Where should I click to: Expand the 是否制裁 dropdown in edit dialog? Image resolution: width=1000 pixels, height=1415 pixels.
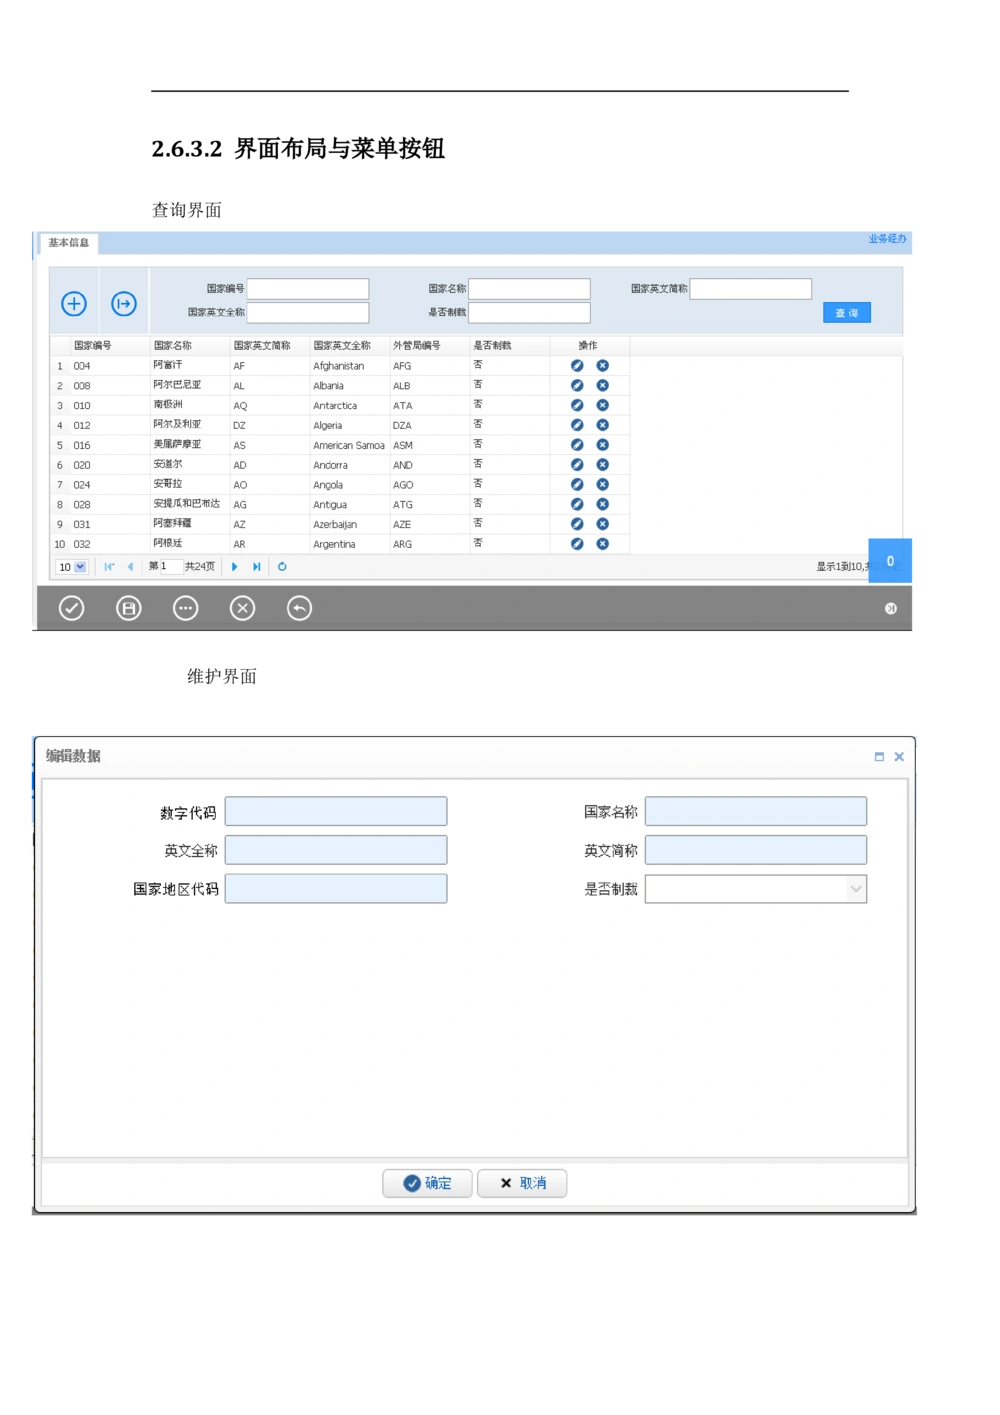[855, 889]
